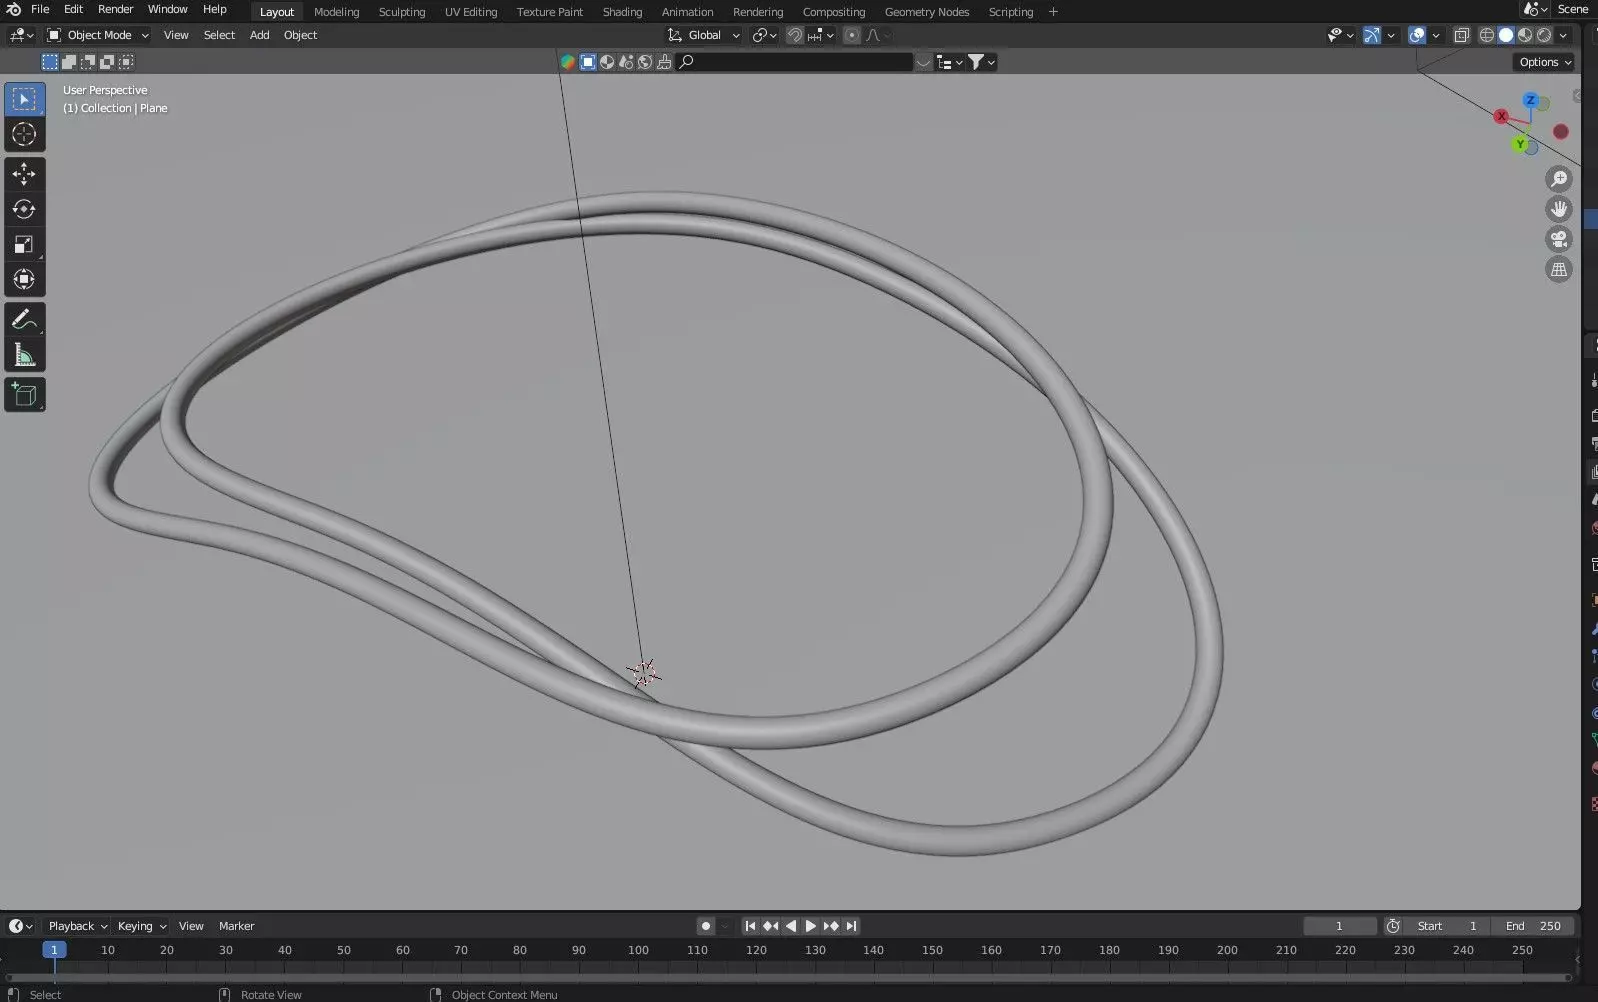The height and width of the screenshot is (1002, 1598).
Task: Open the pivot point dropdown
Action: point(765,35)
